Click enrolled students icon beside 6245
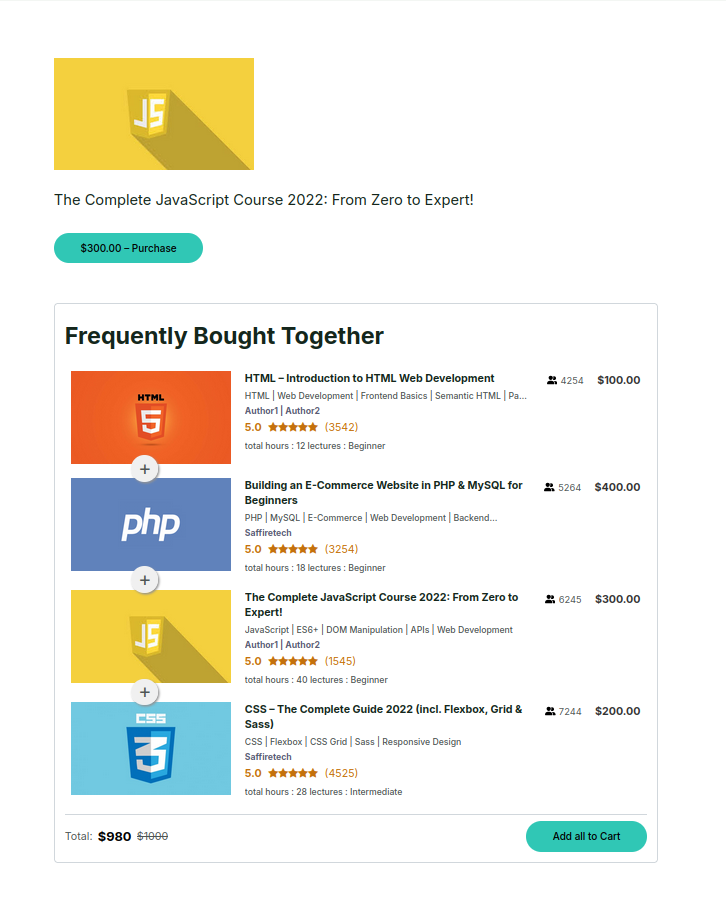The height and width of the screenshot is (909, 726). [550, 600]
